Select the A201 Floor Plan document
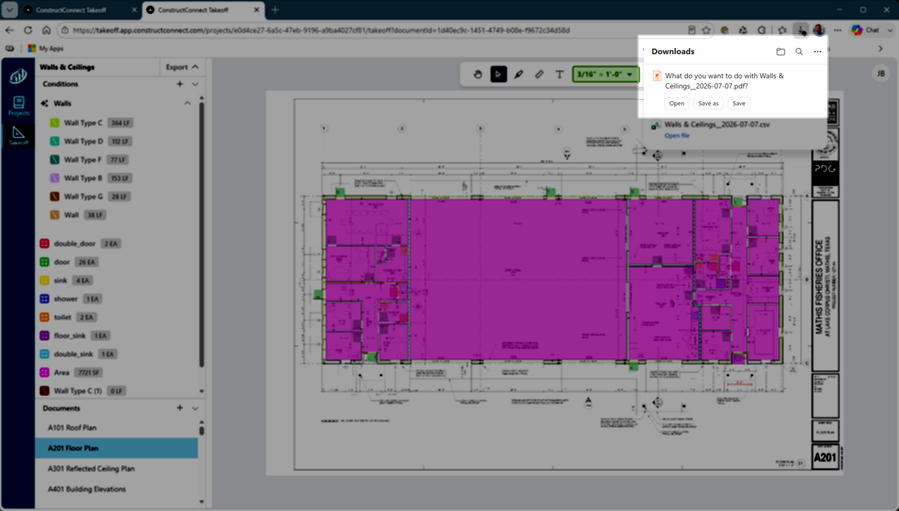 117,448
